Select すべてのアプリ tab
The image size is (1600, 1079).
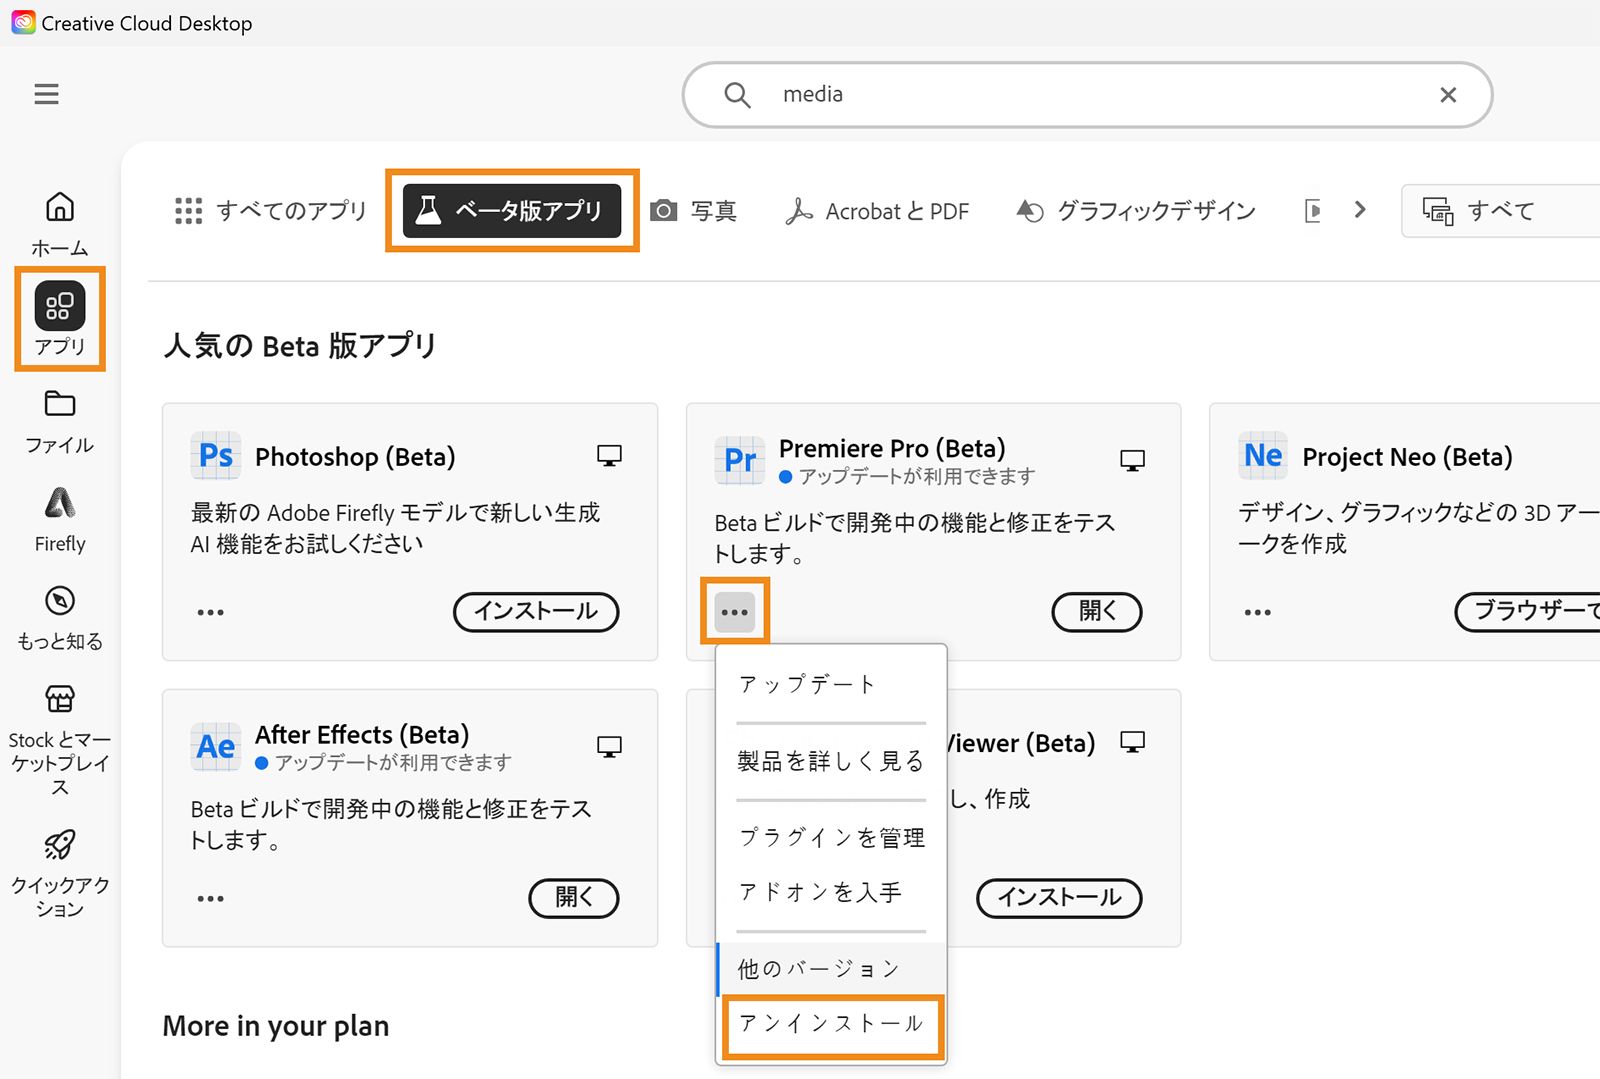(x=271, y=211)
